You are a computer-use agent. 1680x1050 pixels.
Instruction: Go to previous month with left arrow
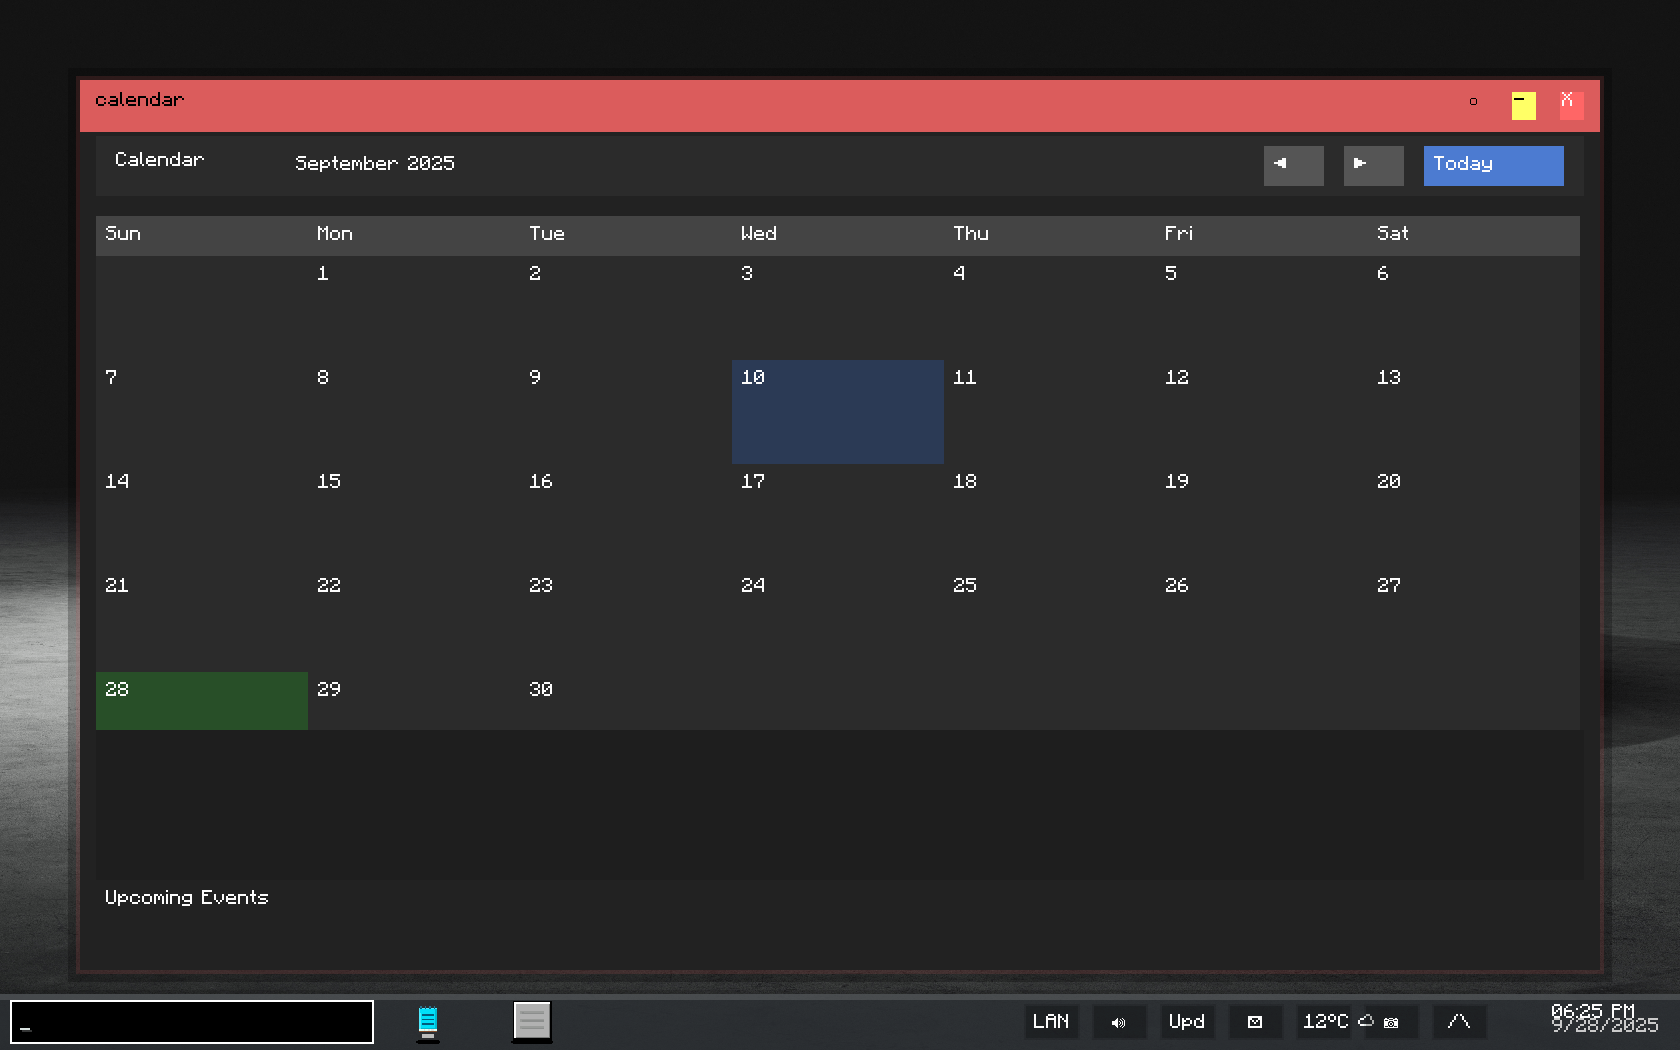1293,165
